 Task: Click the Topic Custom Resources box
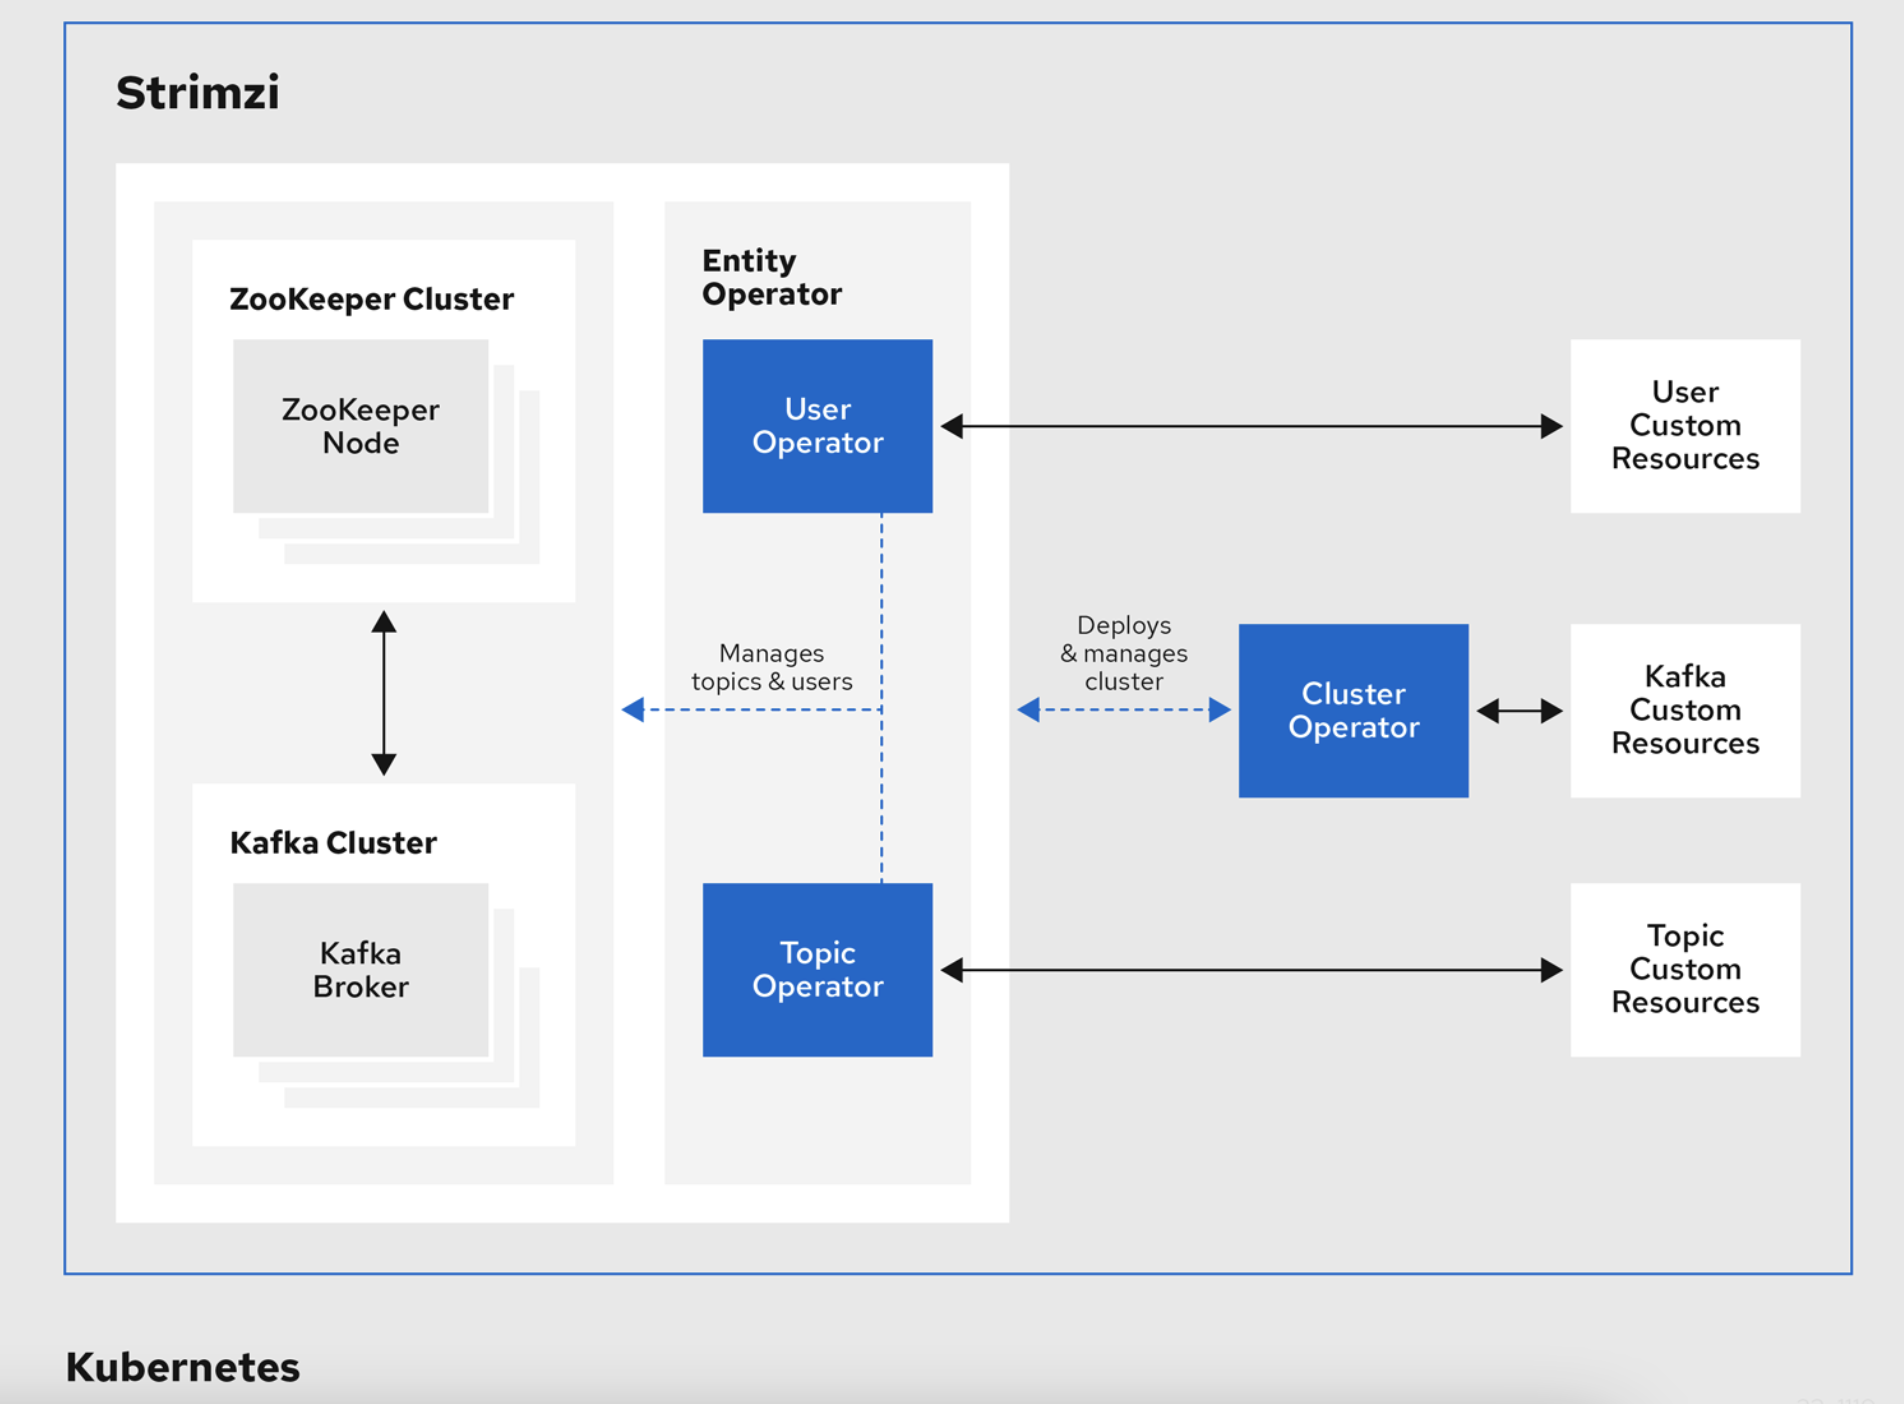tap(1685, 969)
